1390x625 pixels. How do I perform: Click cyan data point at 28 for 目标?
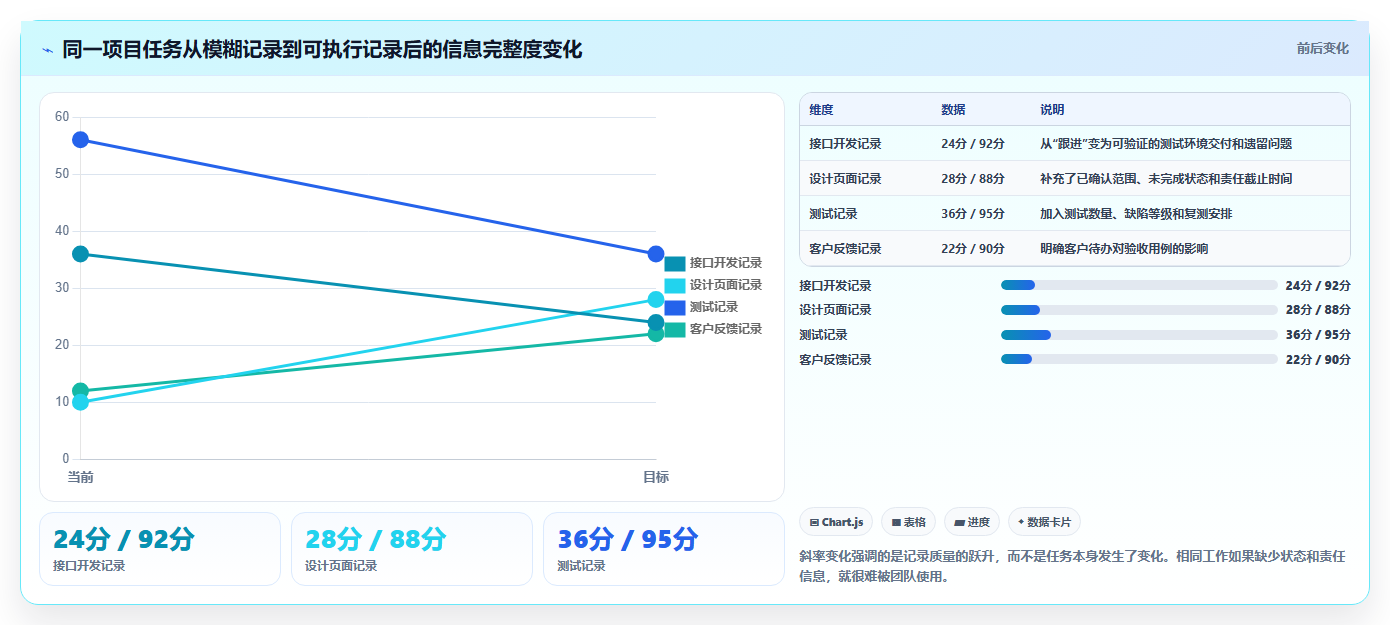656,299
